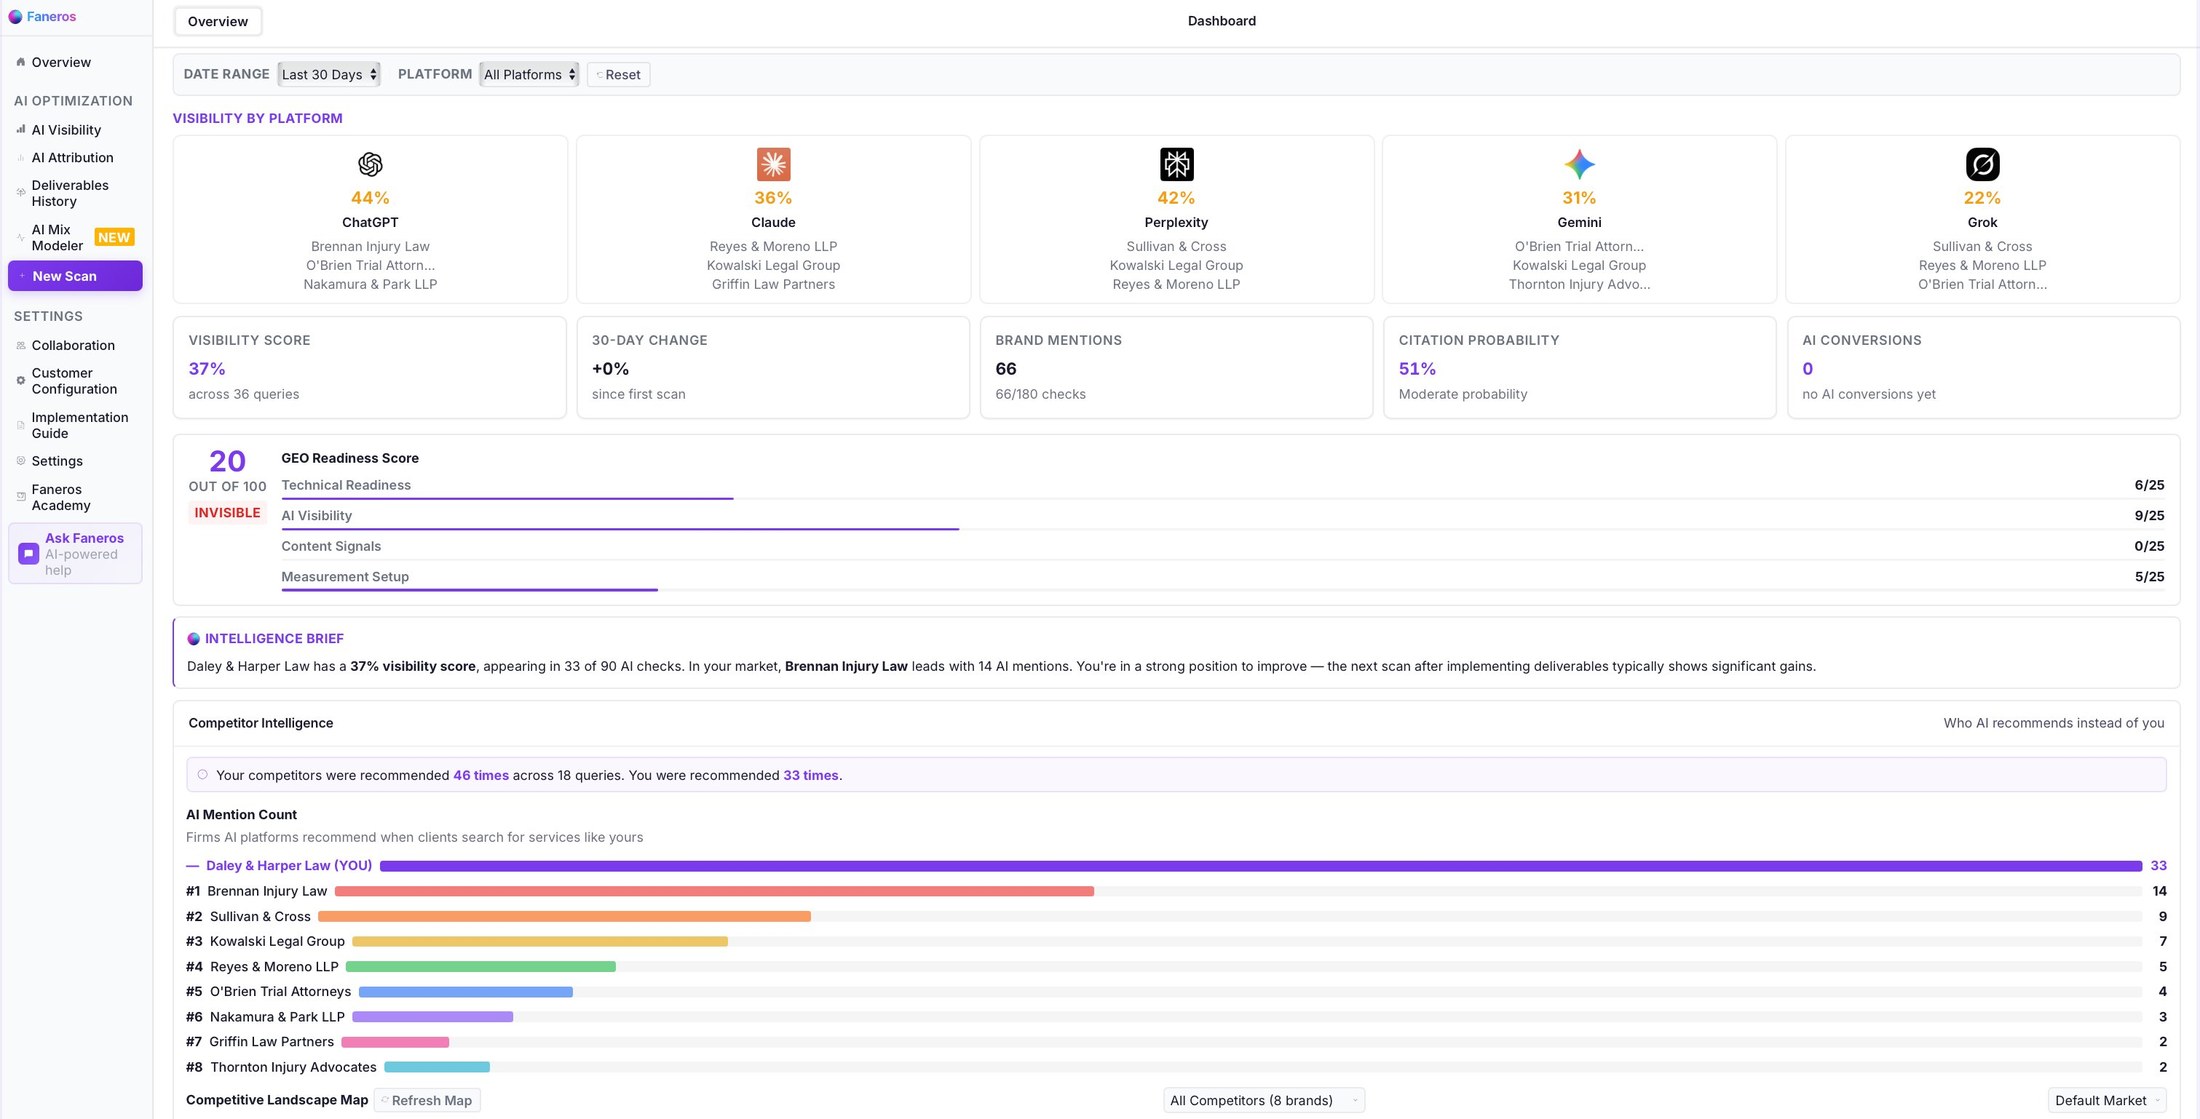Click the Sullivan & Cross orange bar
2200x1119 pixels.
point(564,916)
